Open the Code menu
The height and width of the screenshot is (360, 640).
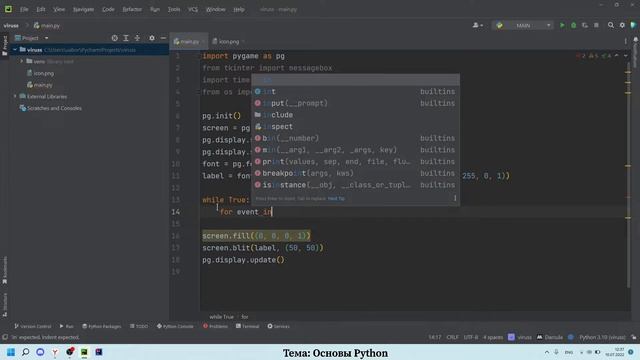(108, 9)
